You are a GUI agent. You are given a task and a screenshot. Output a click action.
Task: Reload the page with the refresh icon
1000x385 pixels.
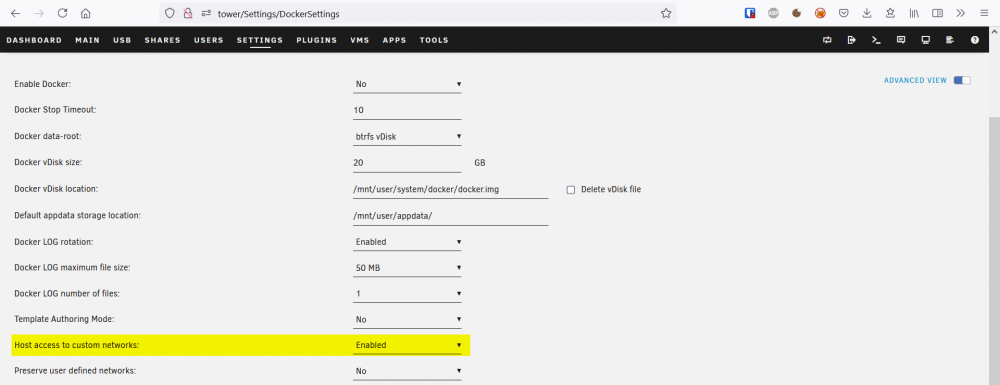[62, 13]
